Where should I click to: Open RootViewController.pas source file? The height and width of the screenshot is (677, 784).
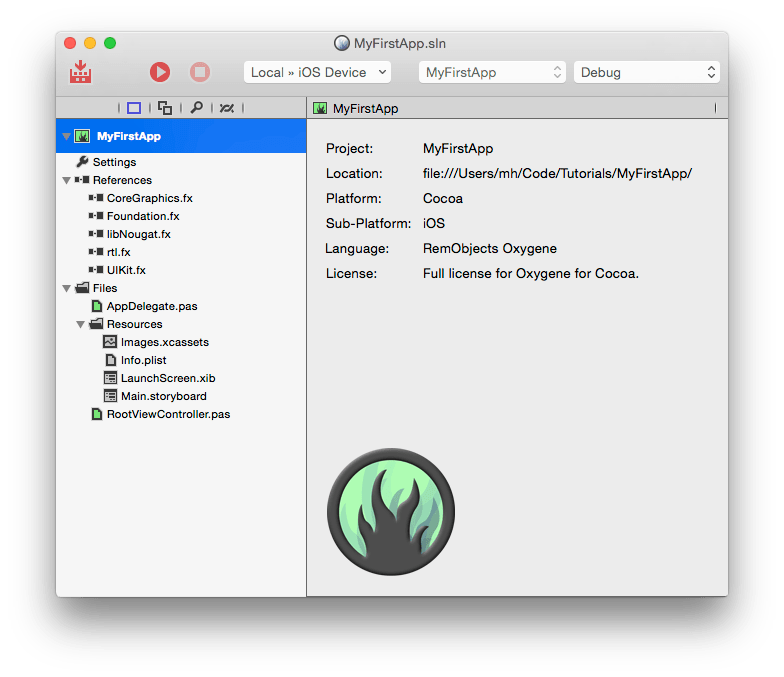pos(168,414)
